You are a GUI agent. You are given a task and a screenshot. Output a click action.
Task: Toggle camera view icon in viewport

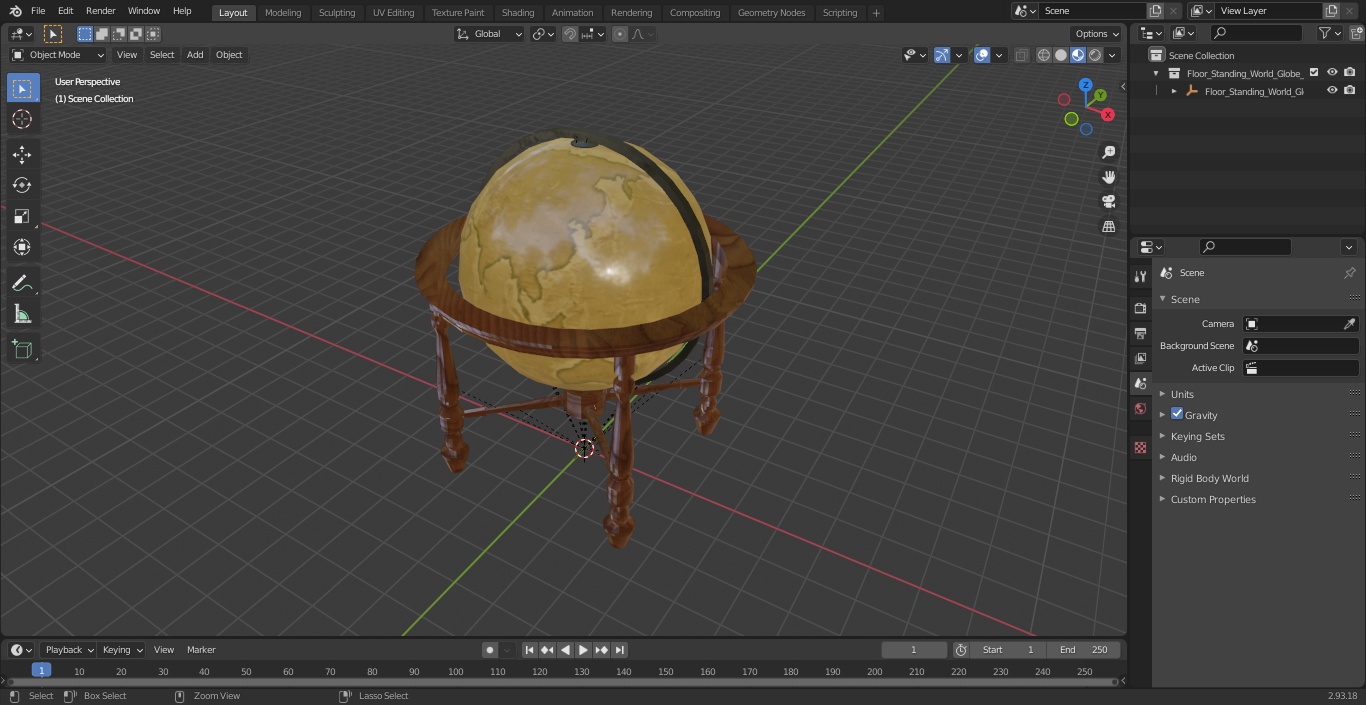pos(1109,202)
